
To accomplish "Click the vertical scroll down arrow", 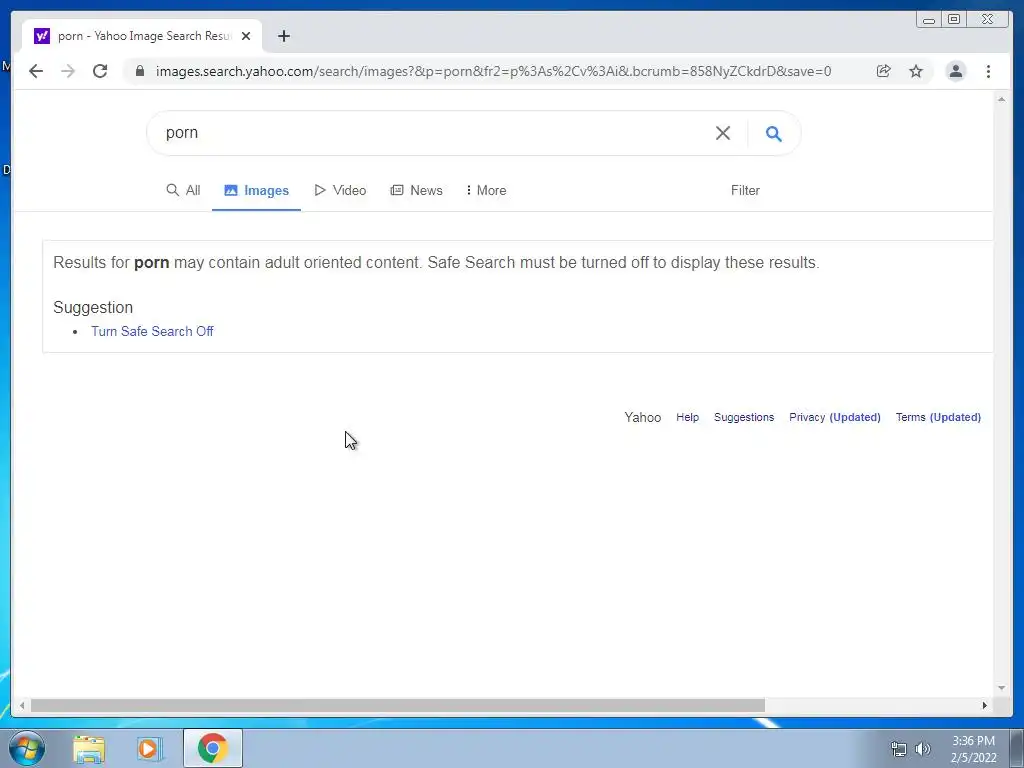I will tap(1001, 688).
